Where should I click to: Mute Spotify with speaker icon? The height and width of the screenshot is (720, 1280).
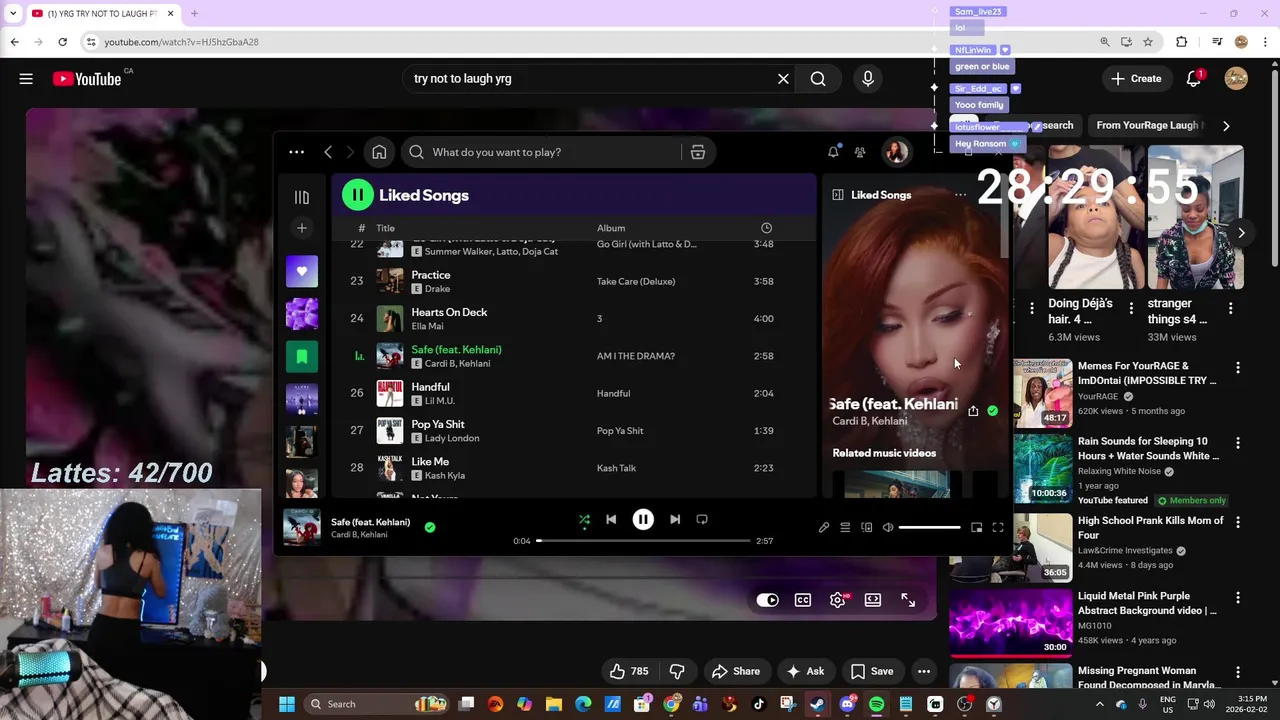pyautogui.click(x=888, y=527)
